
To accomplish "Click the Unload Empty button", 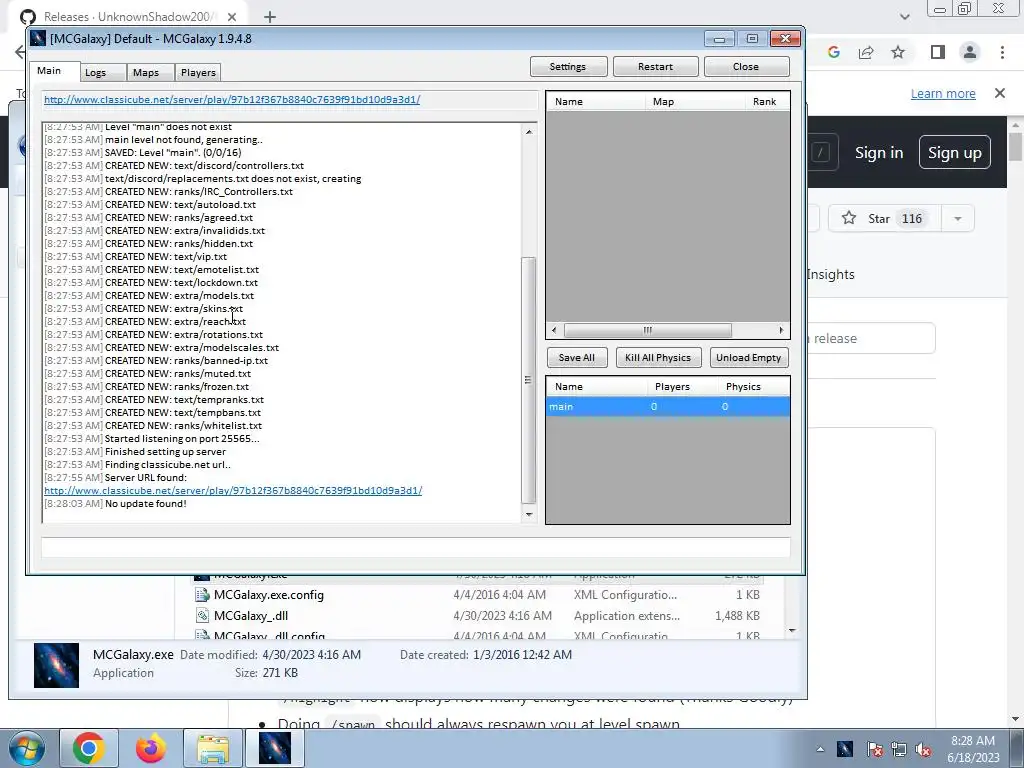I will tap(748, 358).
